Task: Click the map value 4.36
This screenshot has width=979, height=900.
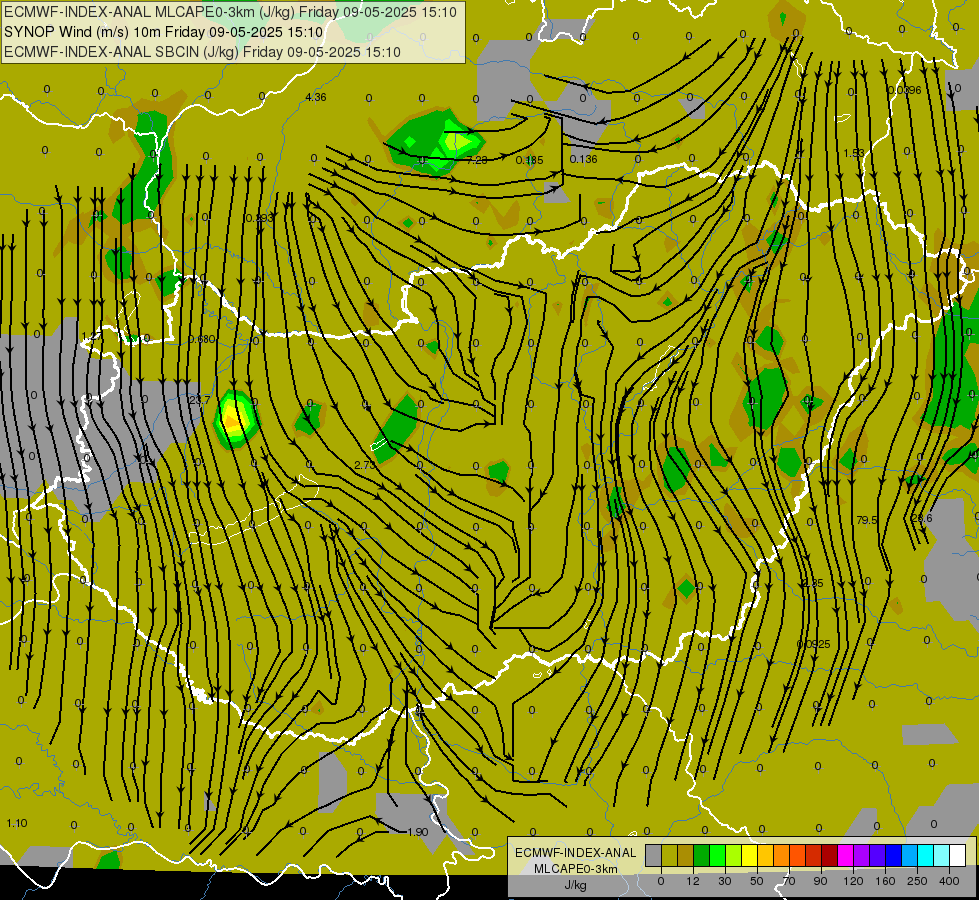Action: (x=316, y=97)
